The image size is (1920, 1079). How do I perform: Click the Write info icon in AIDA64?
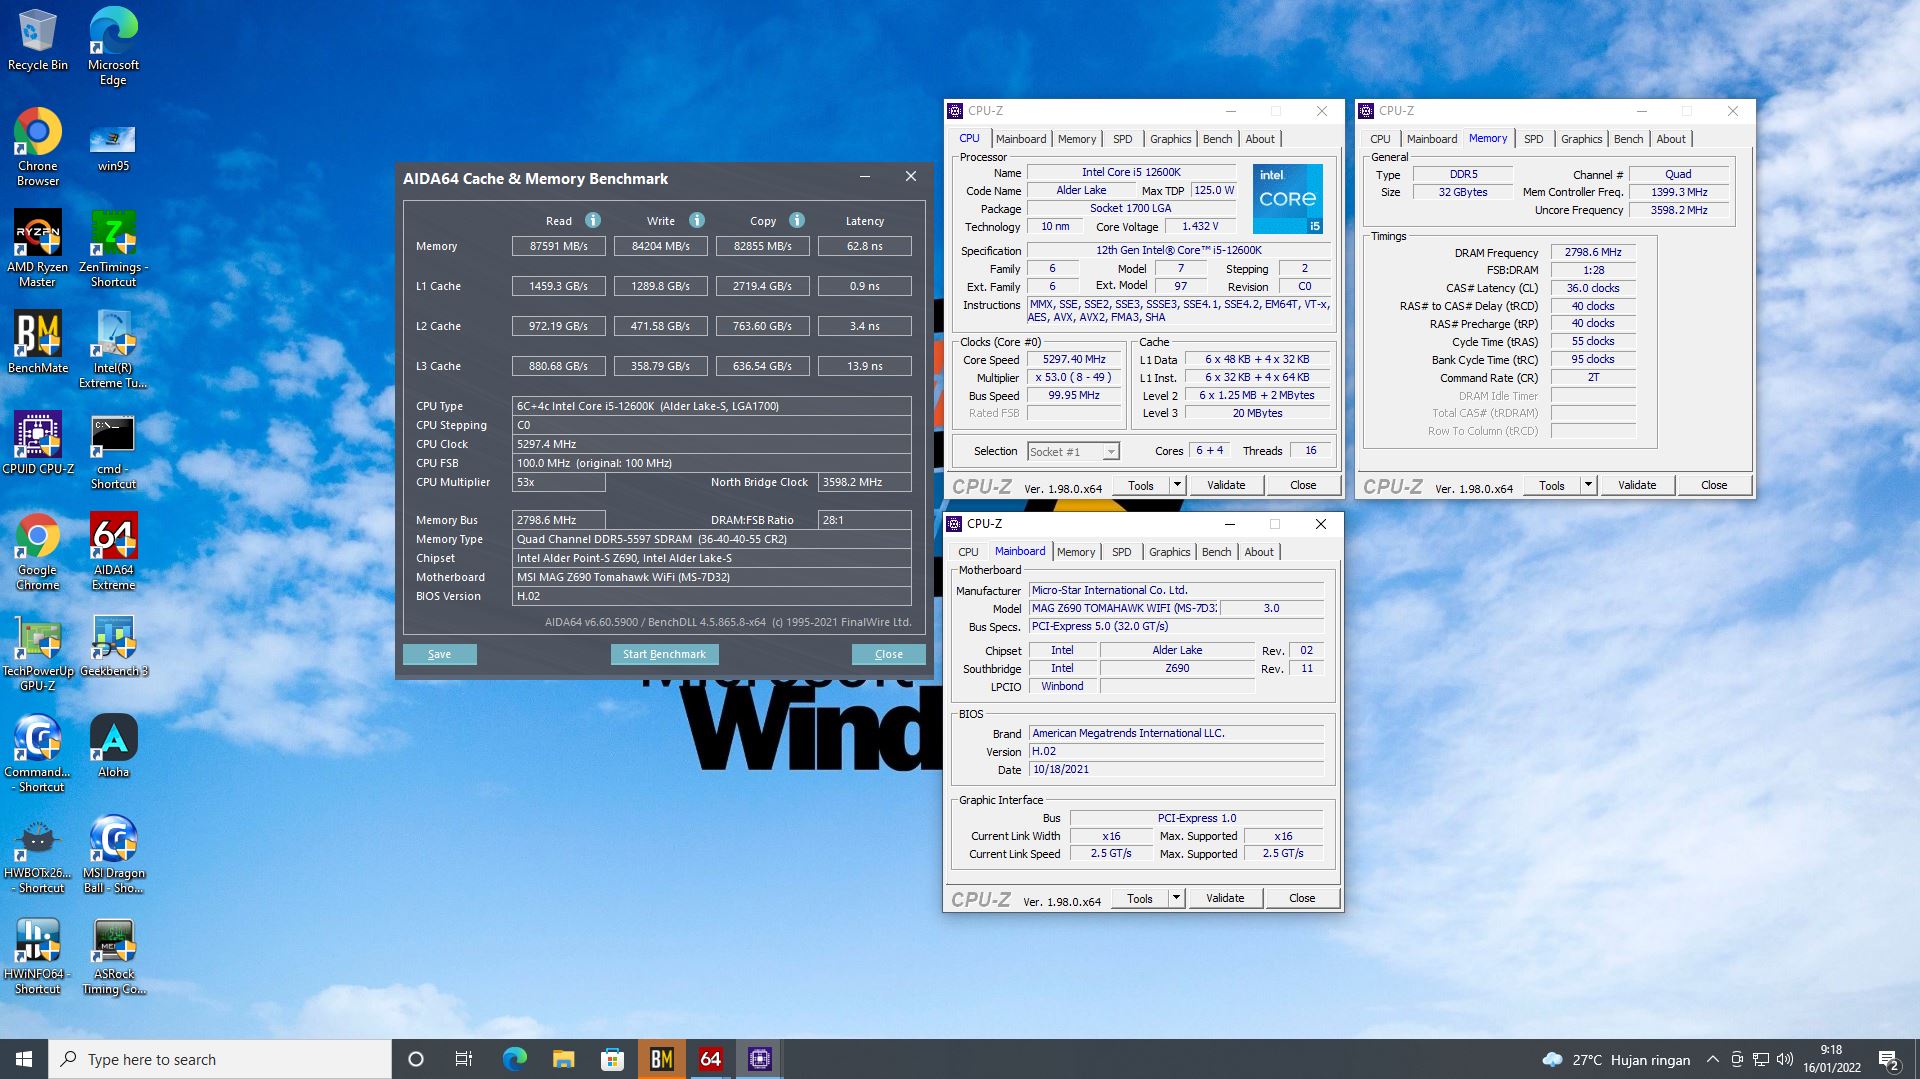pyautogui.click(x=697, y=220)
